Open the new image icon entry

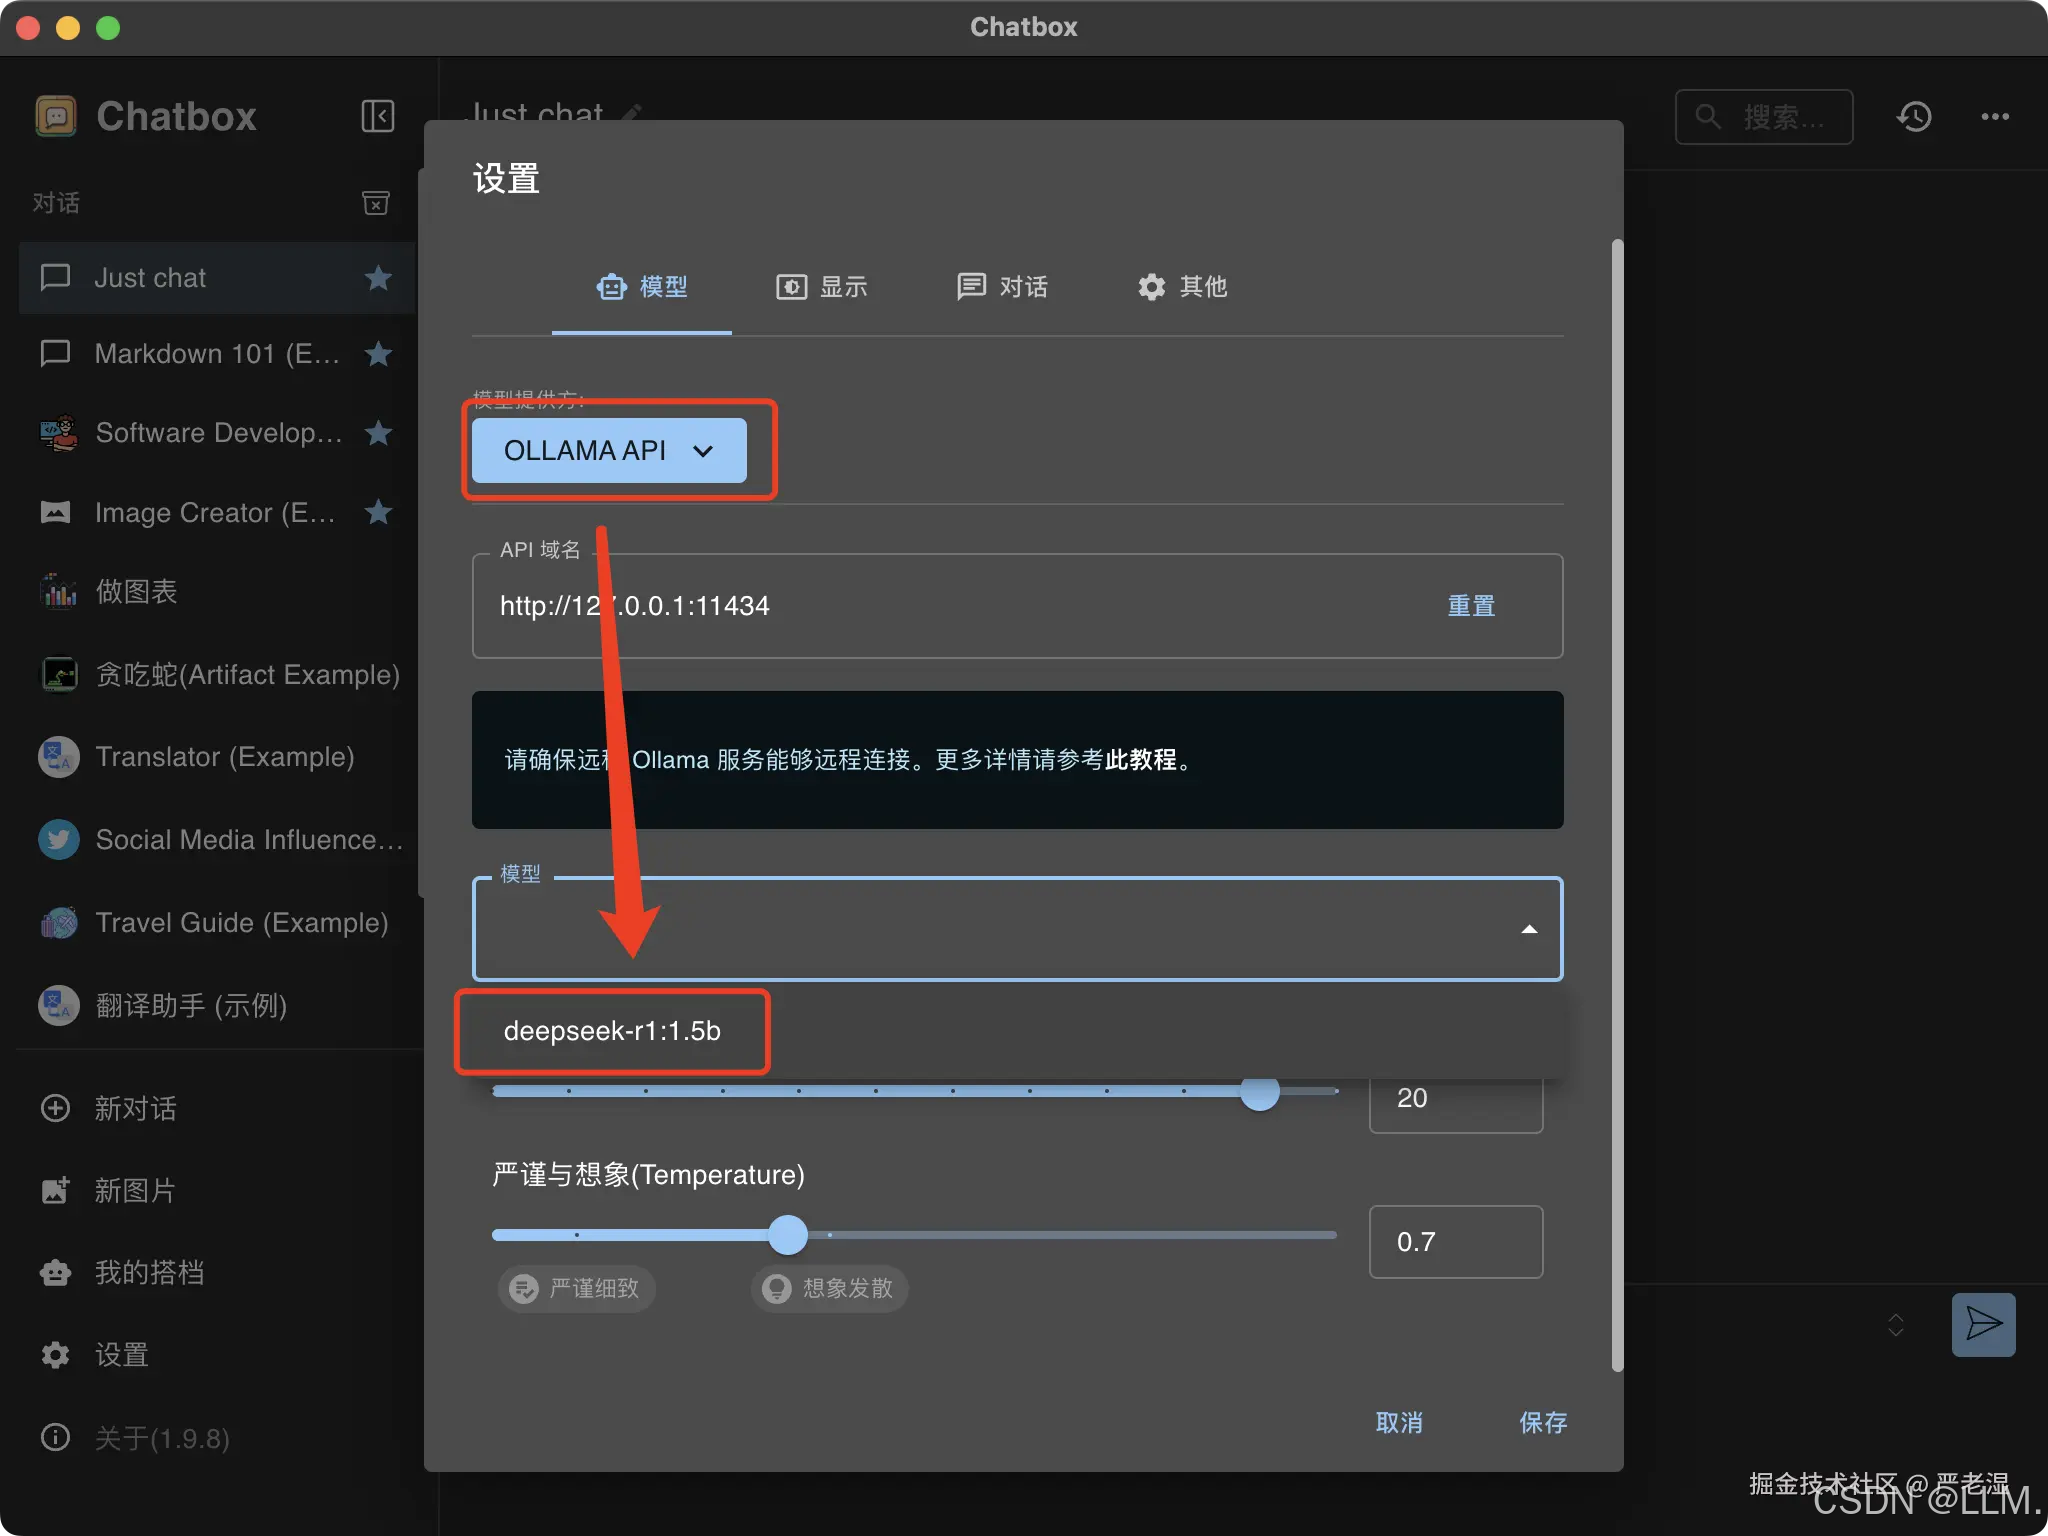[55, 1190]
